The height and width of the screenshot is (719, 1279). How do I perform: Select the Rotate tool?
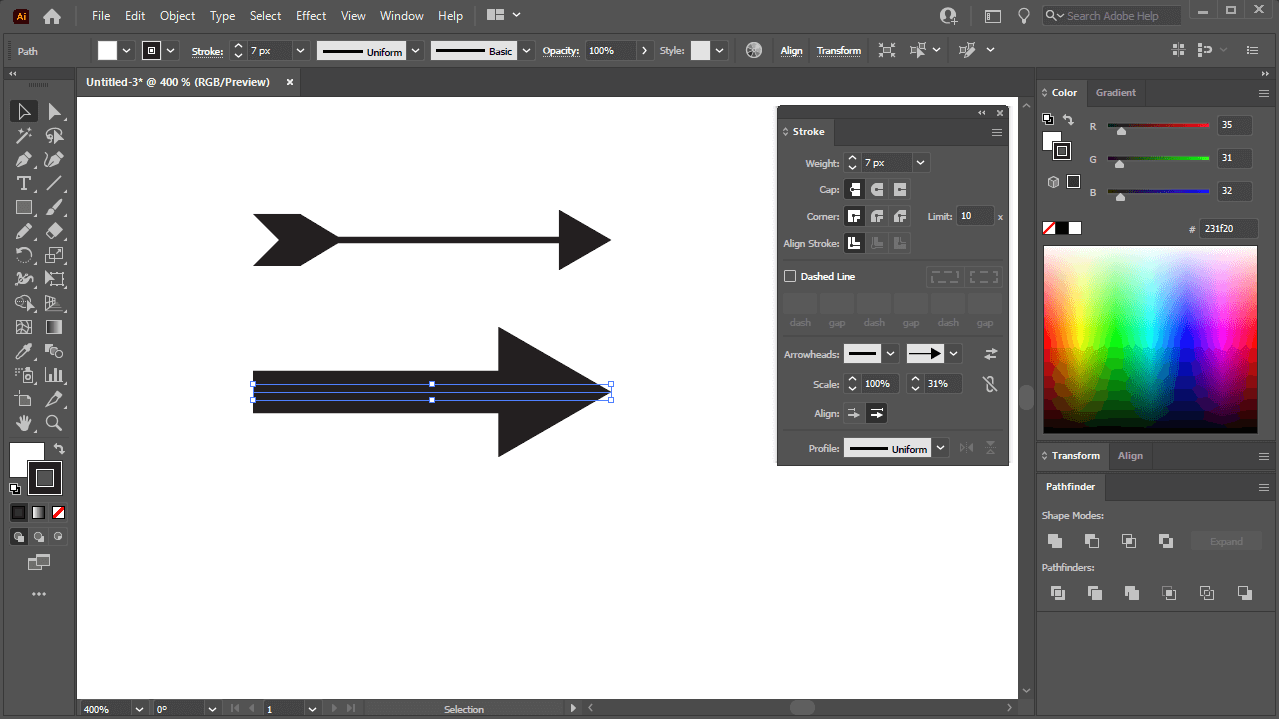24,255
